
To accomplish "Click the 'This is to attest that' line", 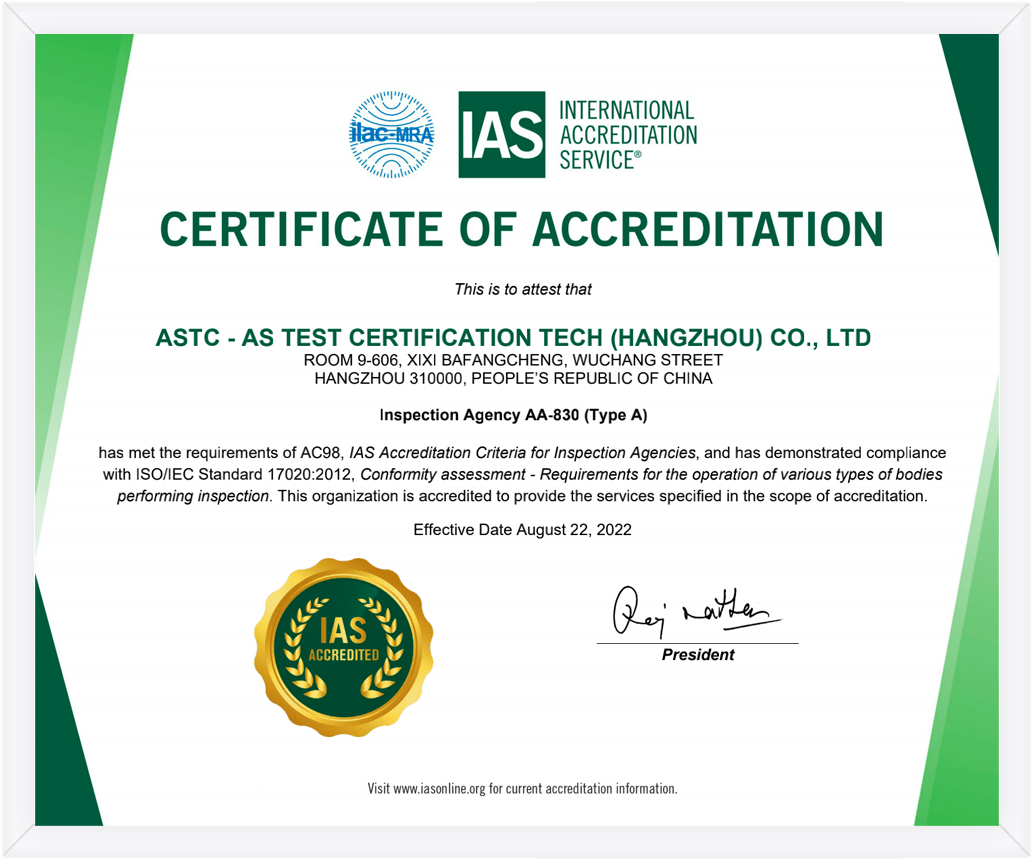I will pyautogui.click(x=523, y=289).
